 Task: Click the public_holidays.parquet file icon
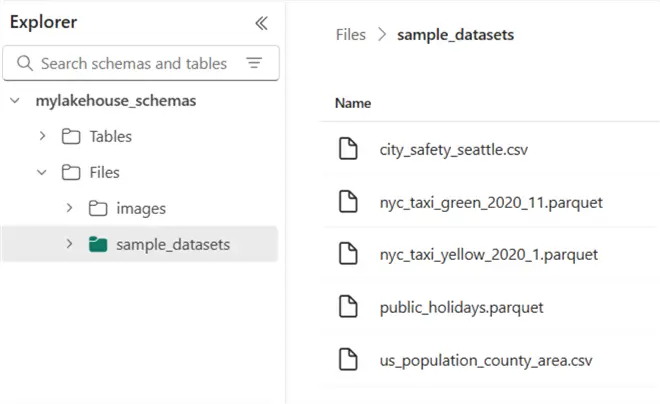348,307
